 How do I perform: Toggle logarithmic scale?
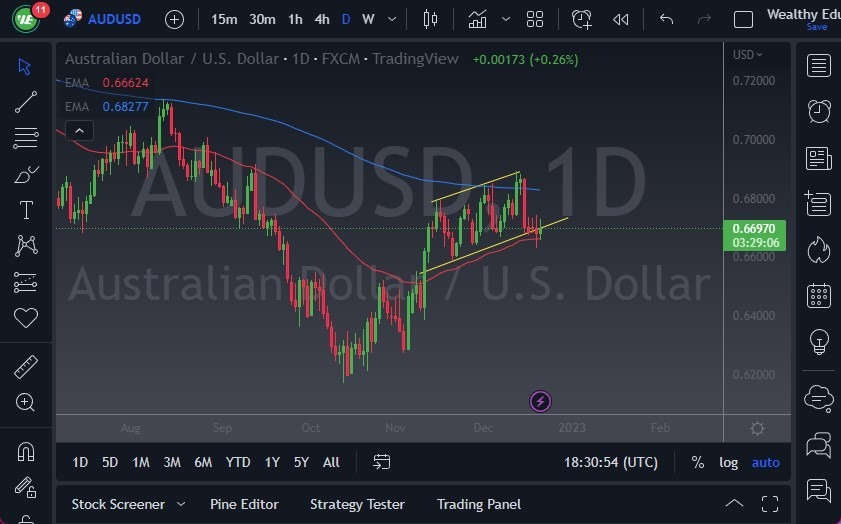click(728, 462)
